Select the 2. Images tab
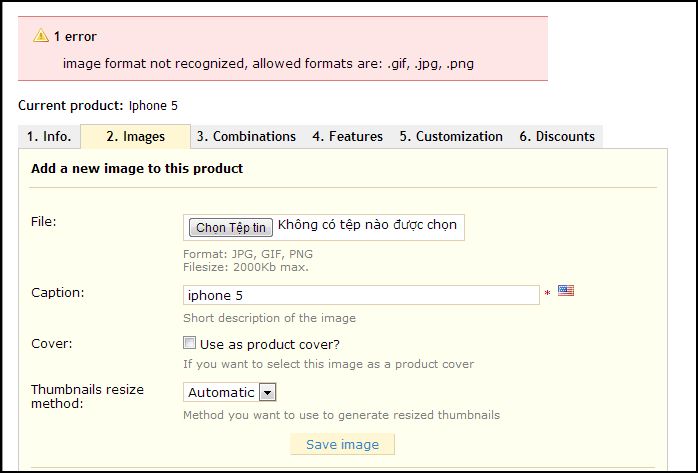The width and height of the screenshot is (698, 473). [x=135, y=136]
